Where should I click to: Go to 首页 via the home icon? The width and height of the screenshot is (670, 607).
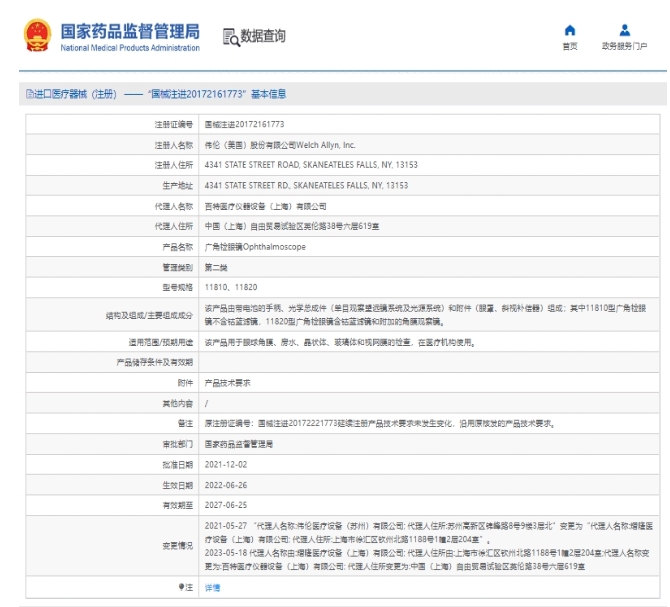click(570, 30)
